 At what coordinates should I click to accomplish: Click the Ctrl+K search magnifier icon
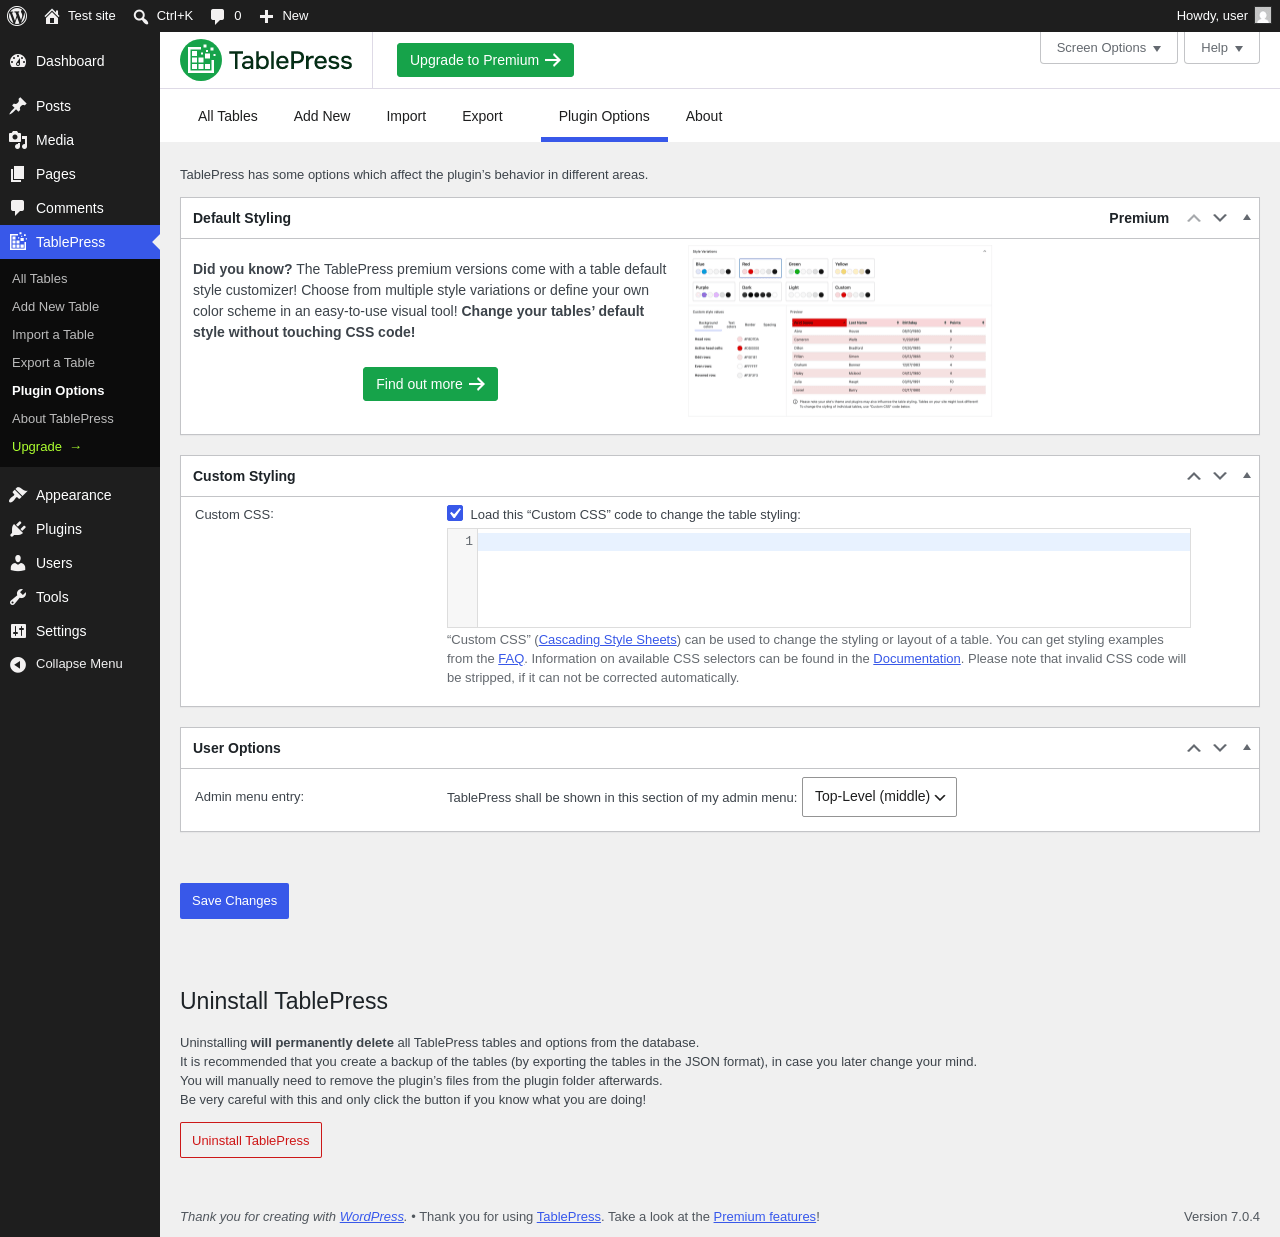pyautogui.click(x=141, y=16)
